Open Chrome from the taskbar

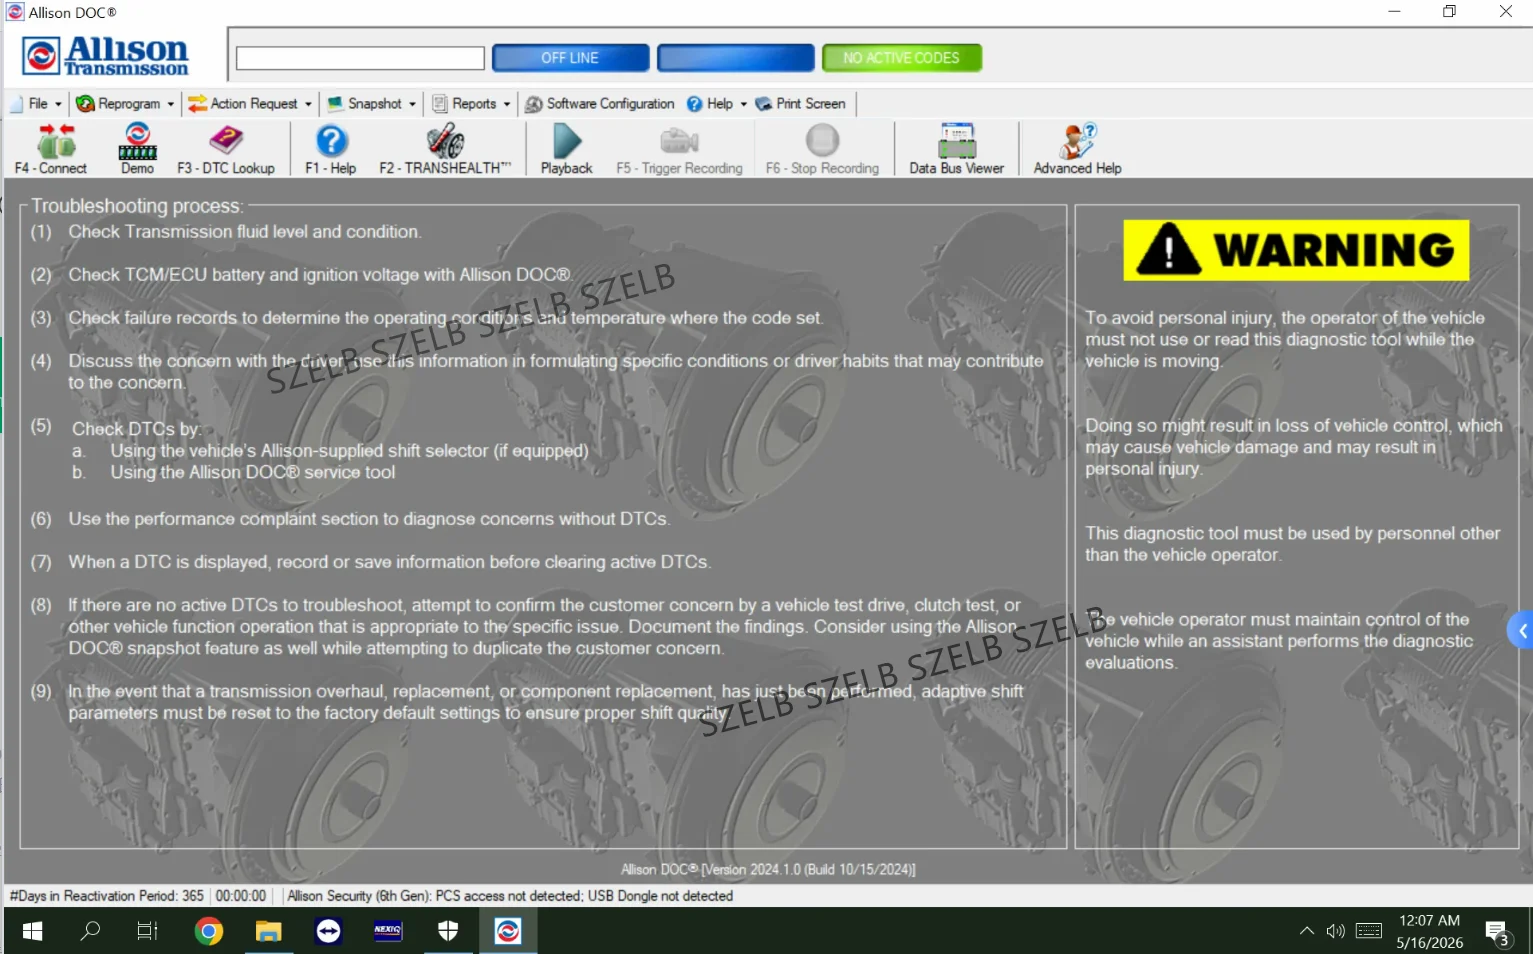click(x=209, y=932)
